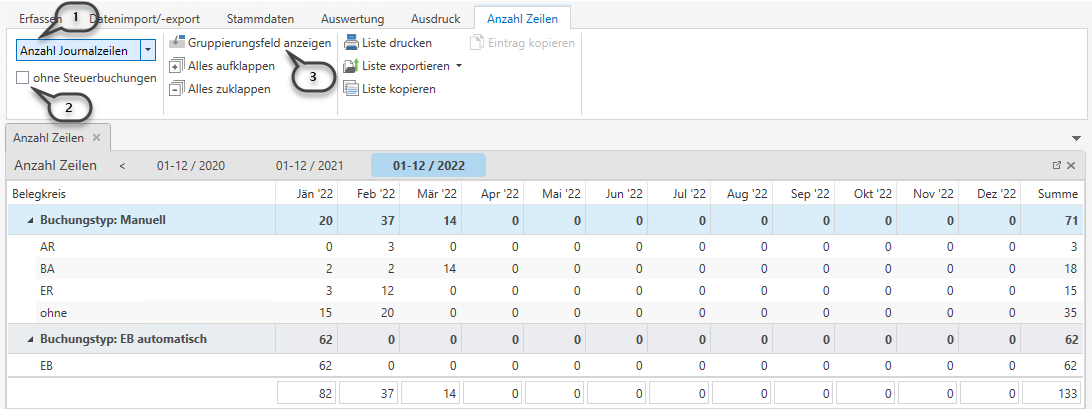Click the Liste kopieren icon

(x=351, y=89)
